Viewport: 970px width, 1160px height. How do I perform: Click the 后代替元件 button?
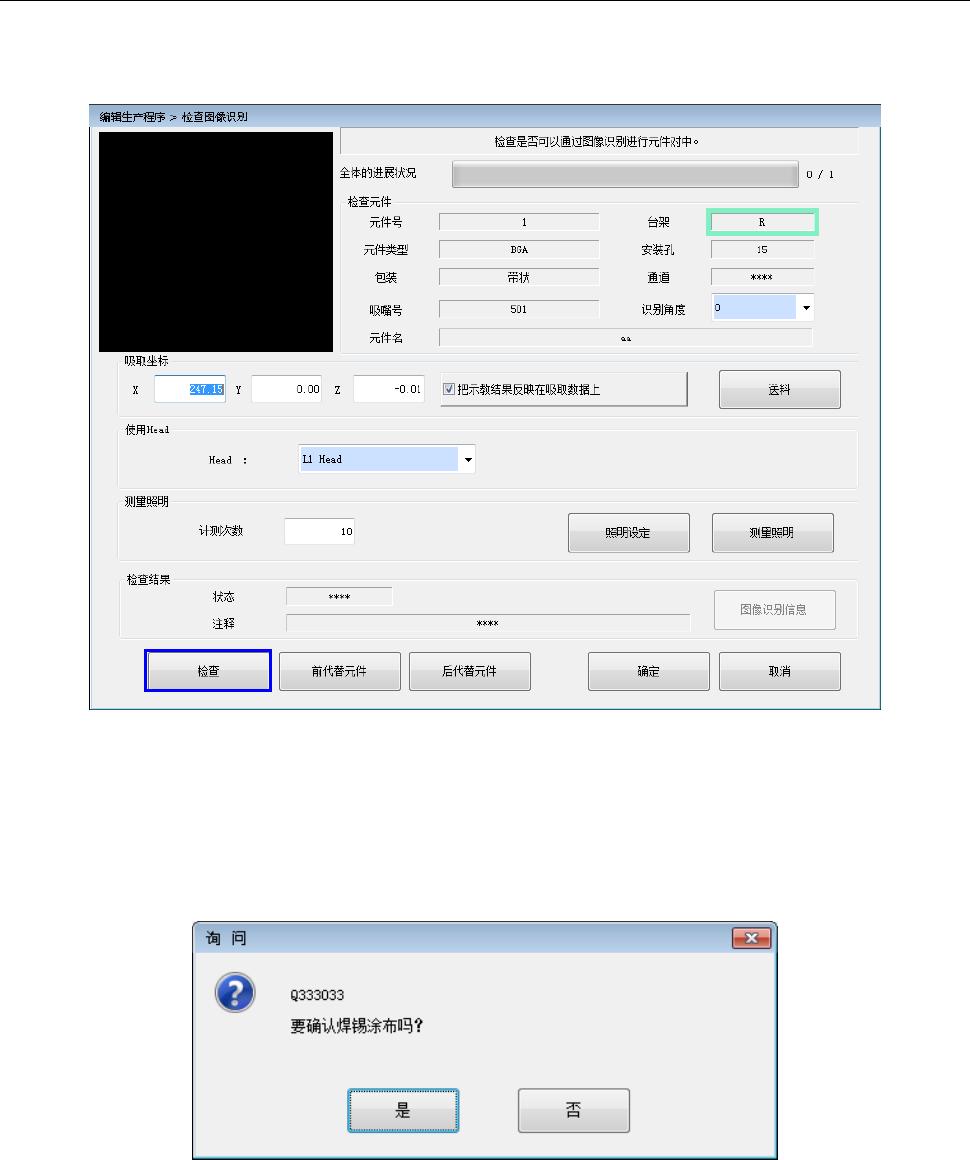tap(470, 671)
